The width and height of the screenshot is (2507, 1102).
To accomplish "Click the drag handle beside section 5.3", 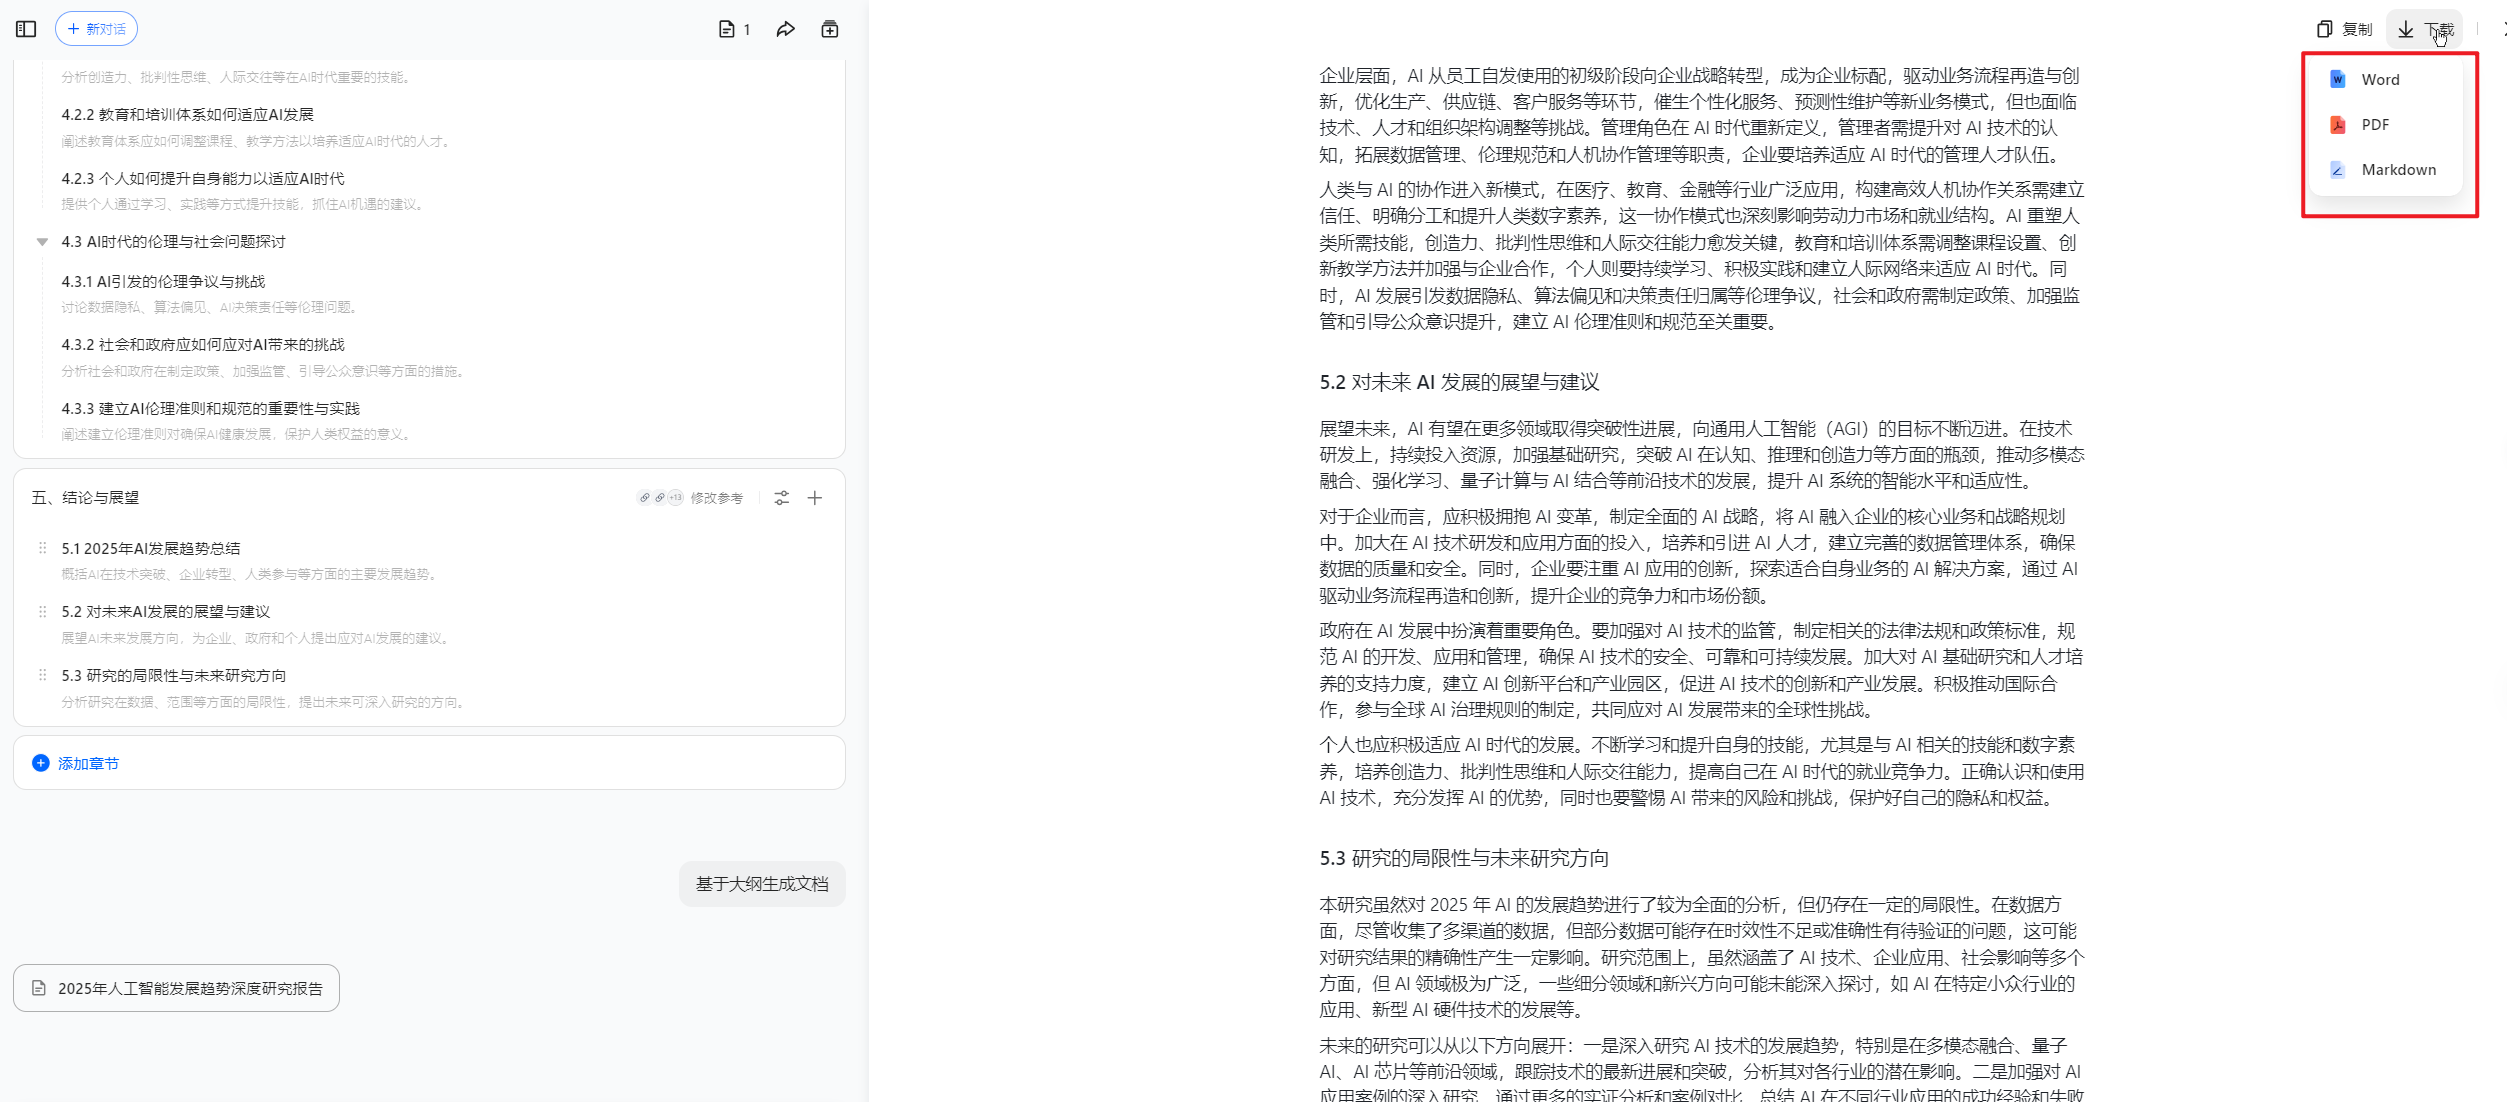I will pos(42,675).
